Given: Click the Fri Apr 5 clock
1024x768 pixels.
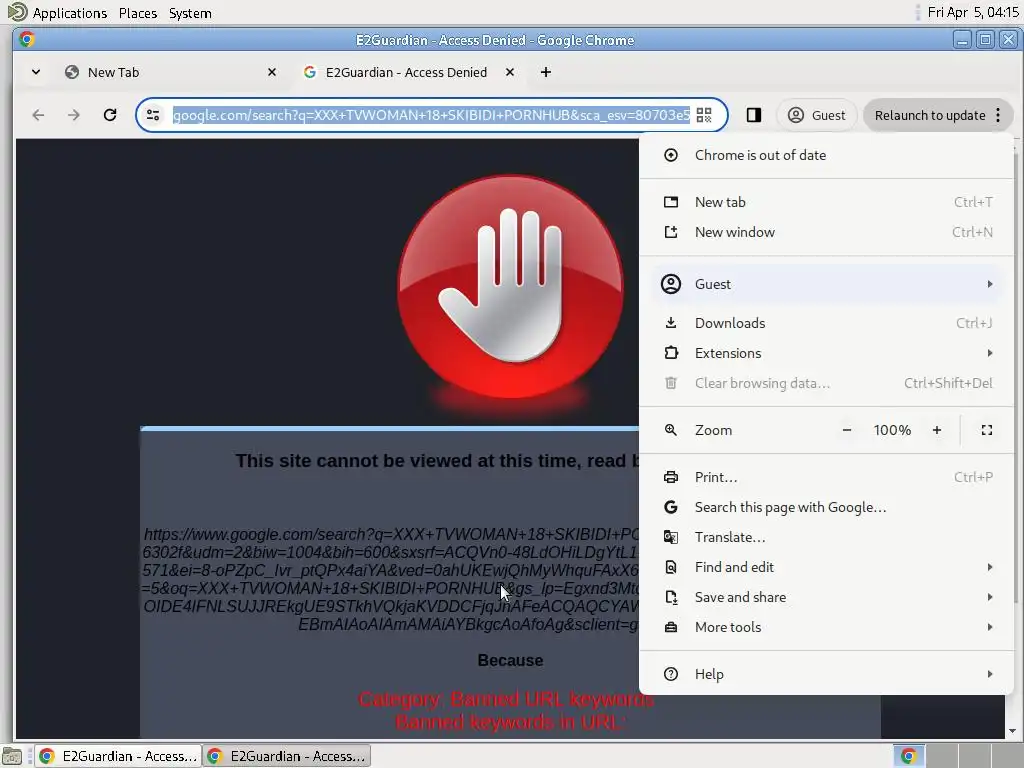Looking at the screenshot, I should (x=973, y=12).
